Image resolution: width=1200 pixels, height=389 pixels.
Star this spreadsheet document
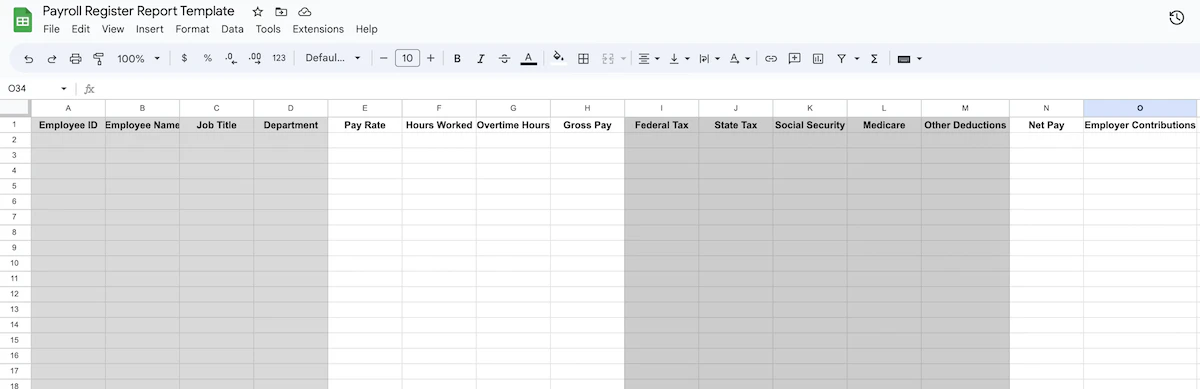(258, 11)
